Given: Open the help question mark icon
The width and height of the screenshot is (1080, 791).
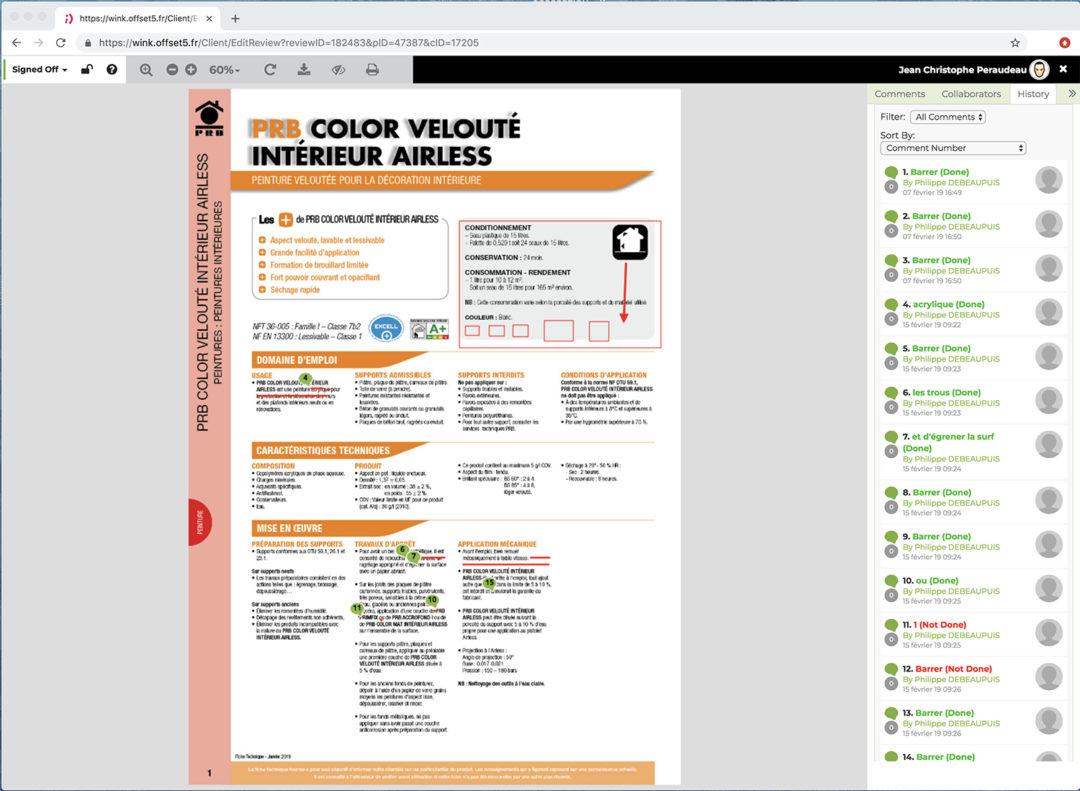Looking at the screenshot, I should click(112, 69).
